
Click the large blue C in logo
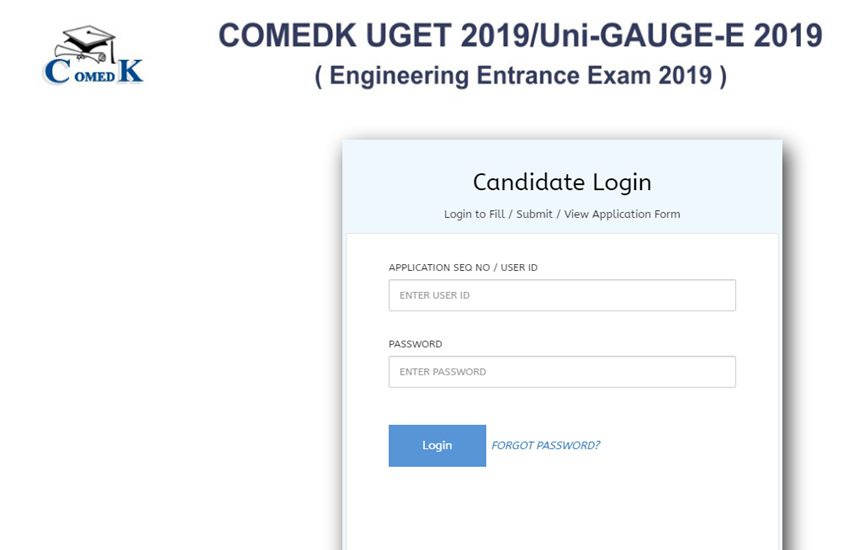coord(56,71)
